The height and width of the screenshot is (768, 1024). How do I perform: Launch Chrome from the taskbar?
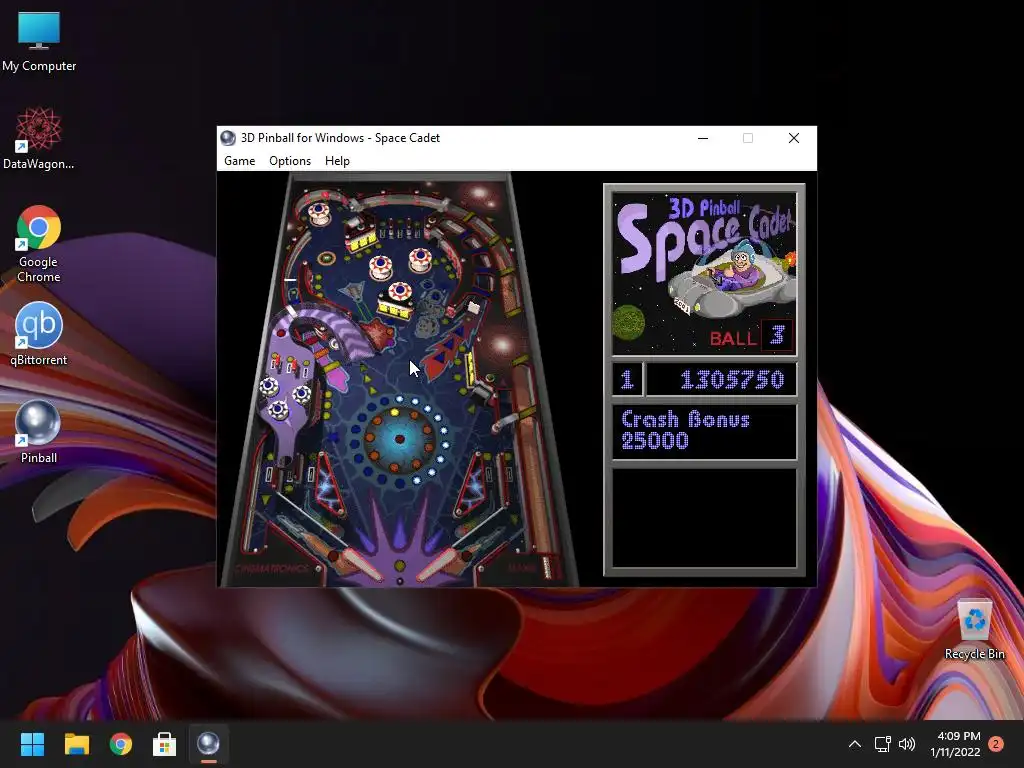click(120, 744)
